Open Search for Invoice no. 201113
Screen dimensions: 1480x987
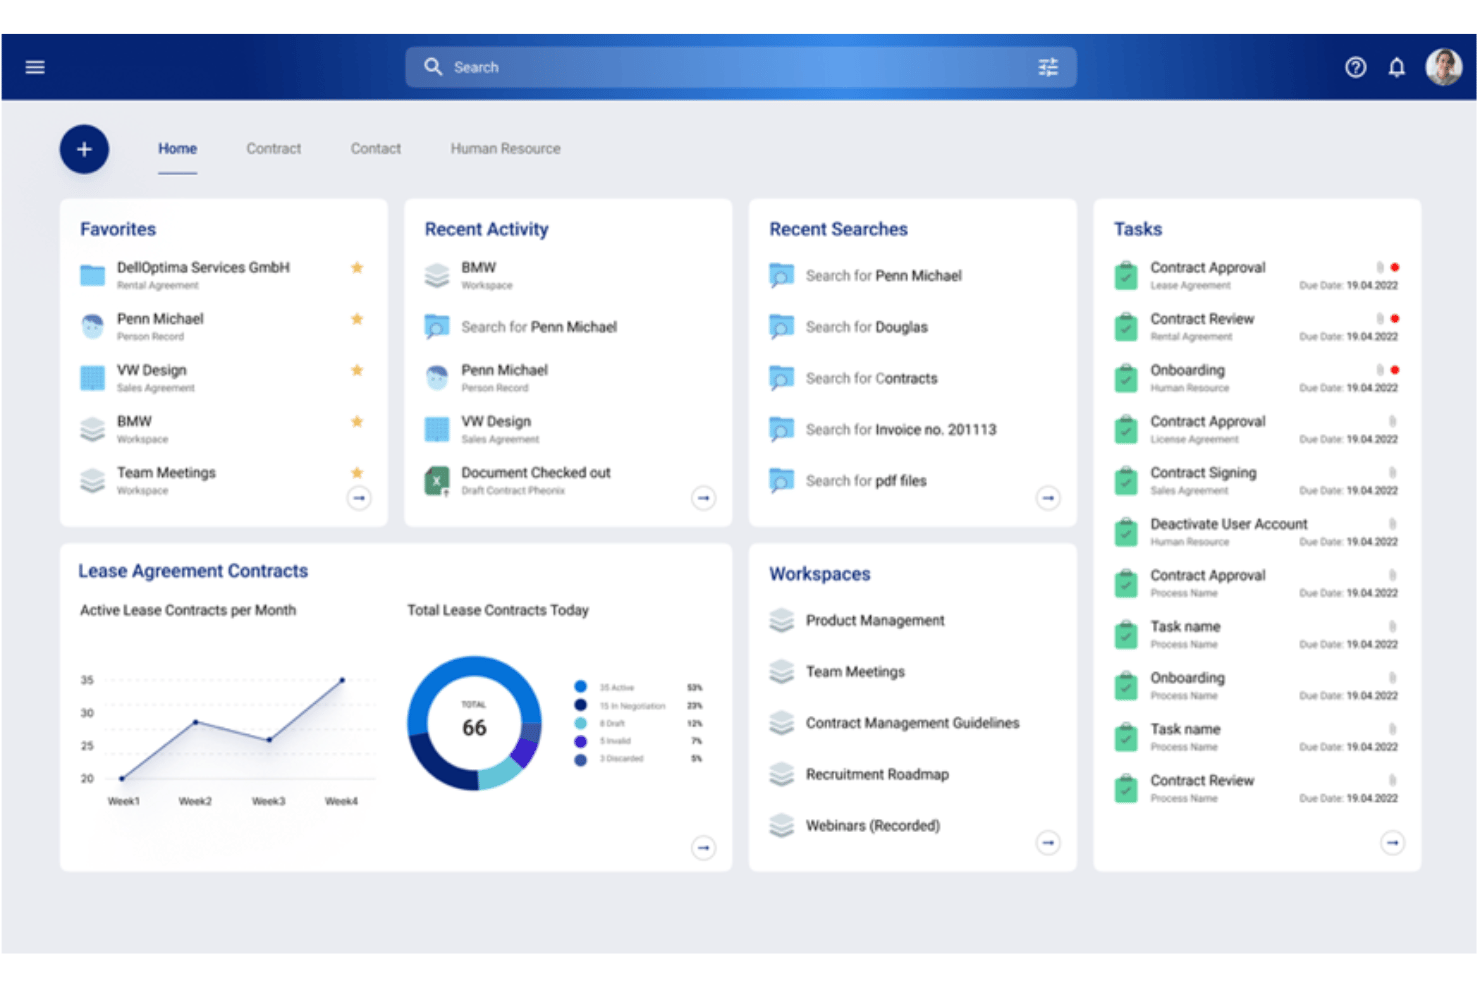tap(901, 430)
